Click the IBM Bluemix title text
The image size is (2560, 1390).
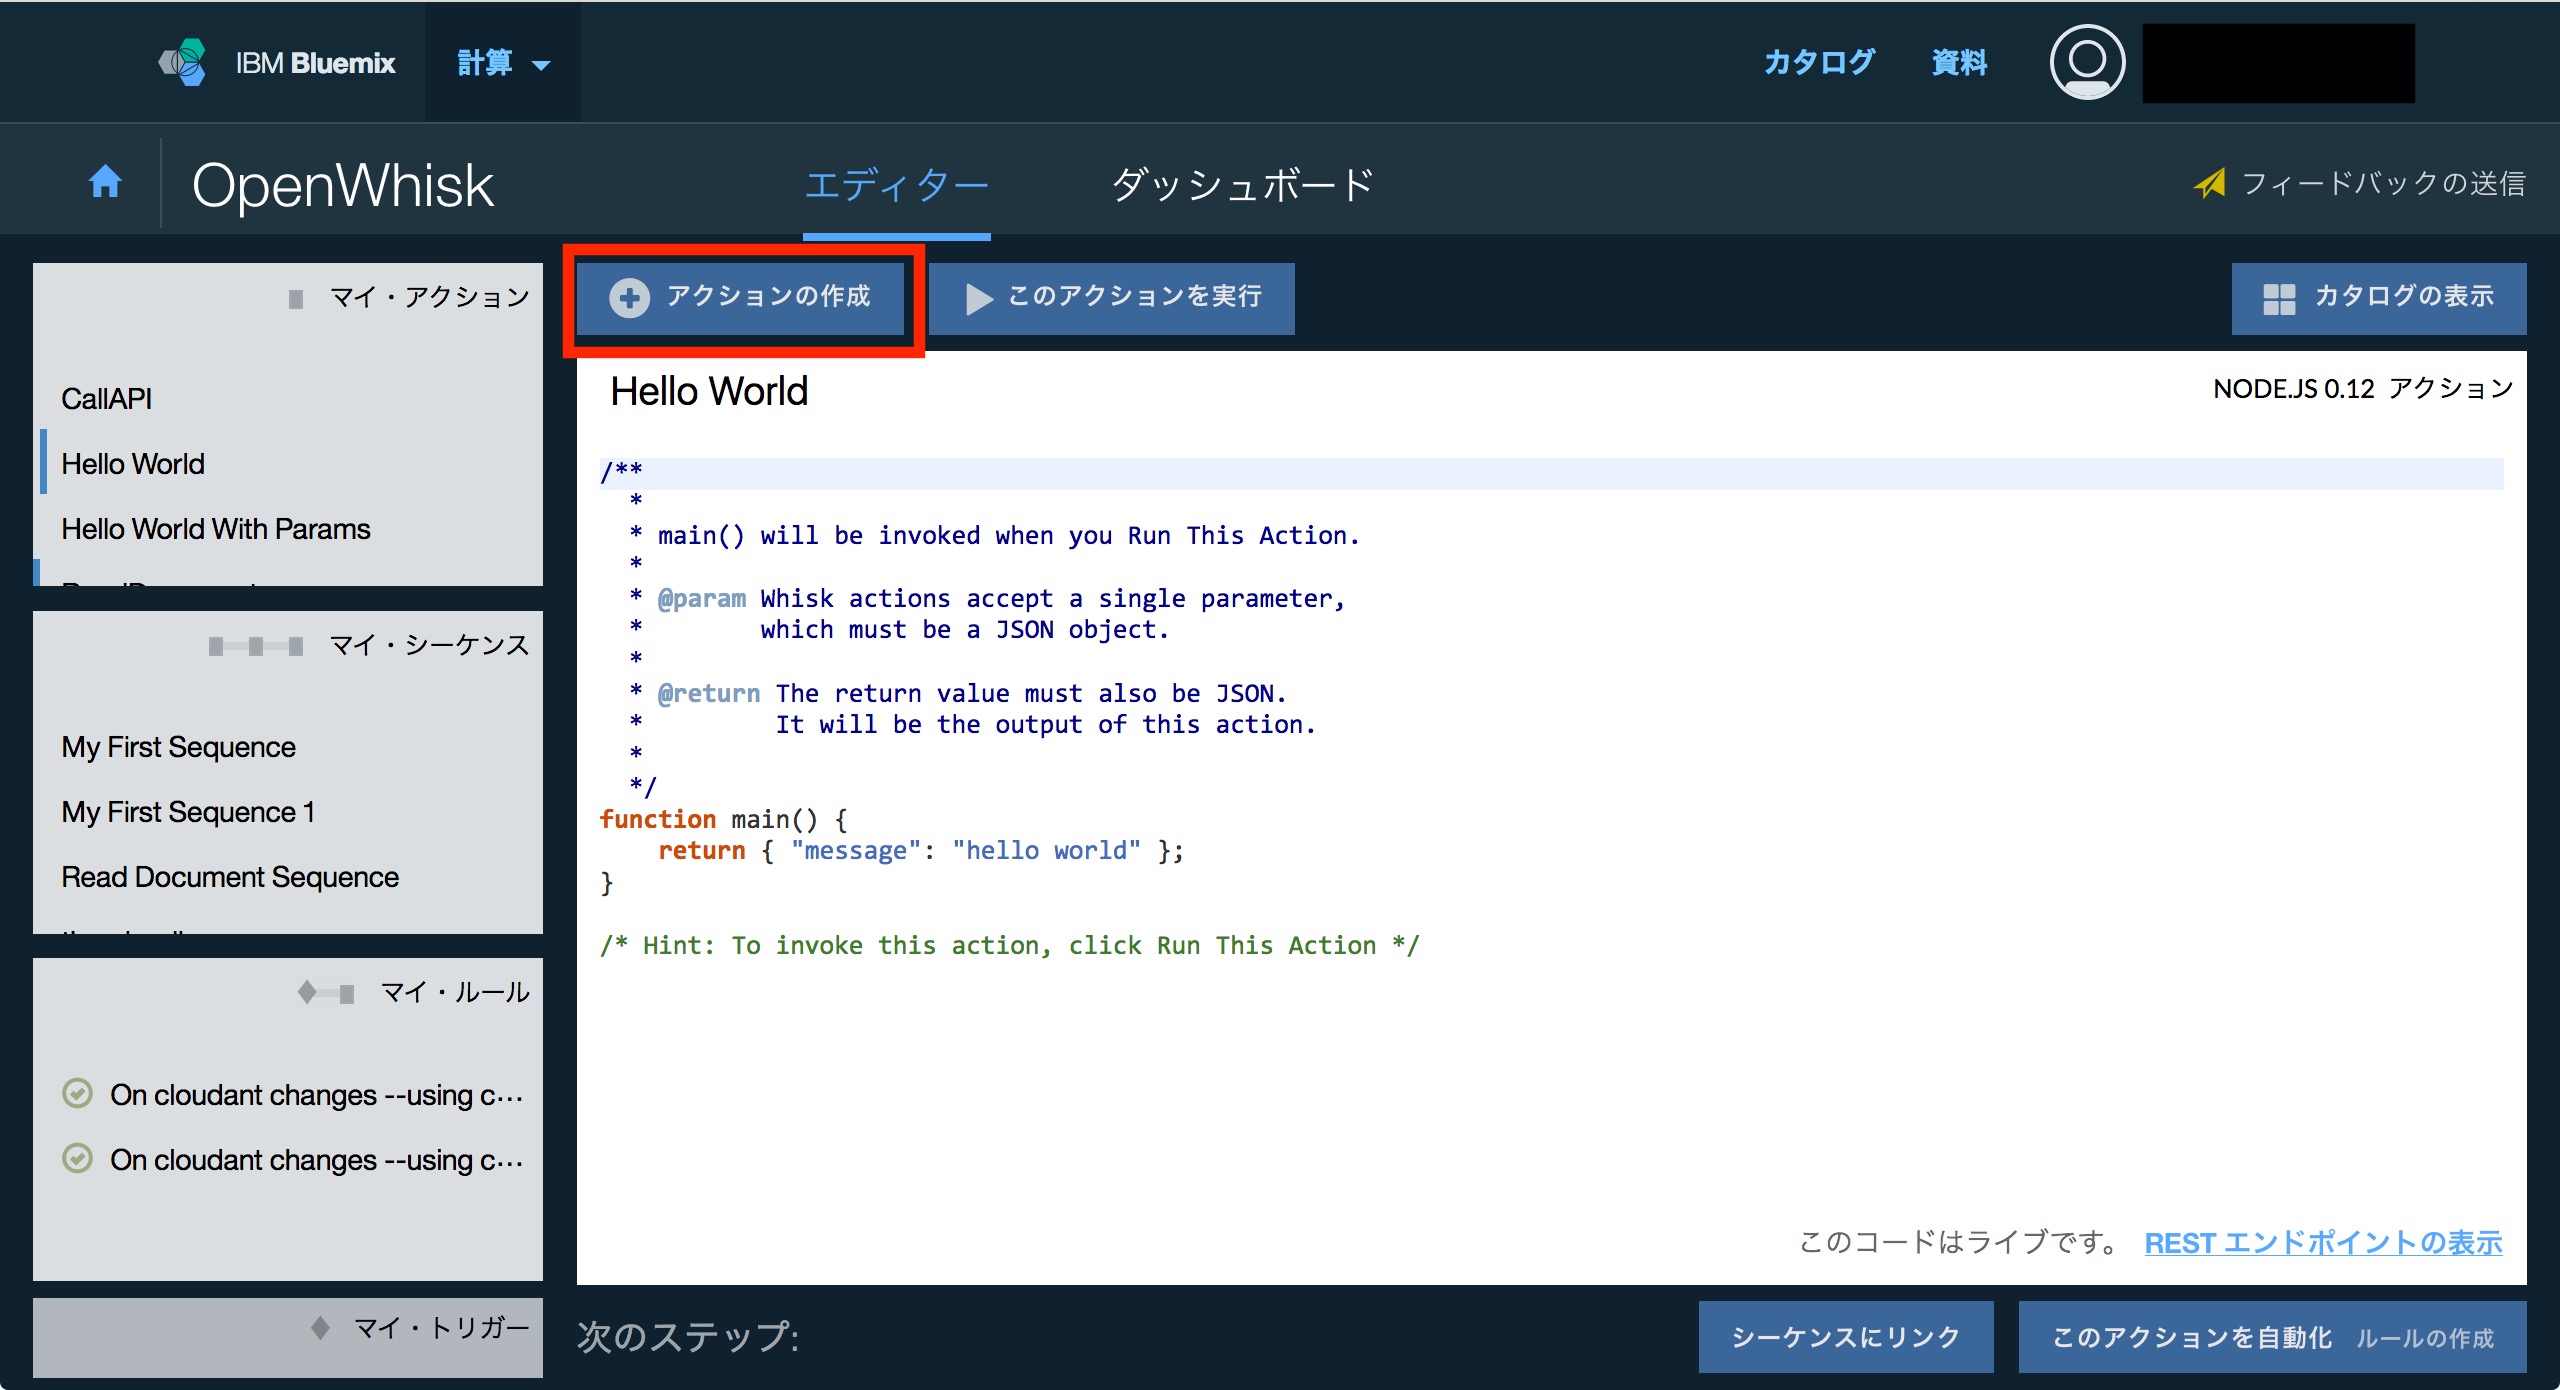pos(315,63)
